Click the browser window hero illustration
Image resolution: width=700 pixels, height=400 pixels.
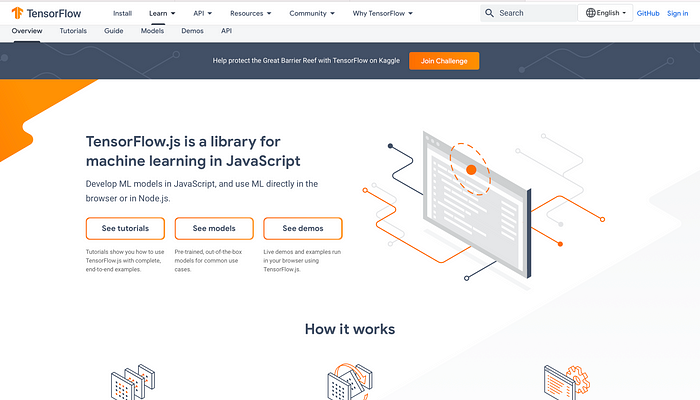477,204
